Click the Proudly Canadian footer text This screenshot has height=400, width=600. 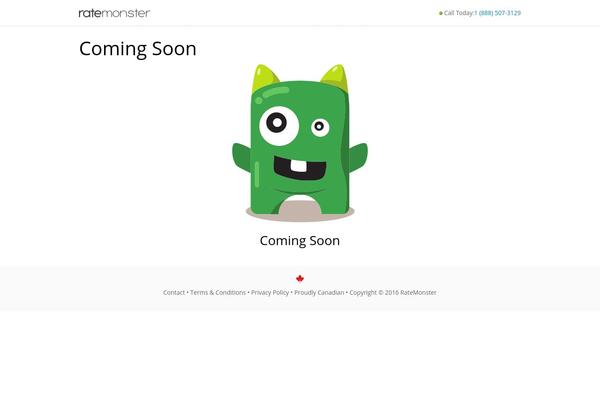click(319, 292)
